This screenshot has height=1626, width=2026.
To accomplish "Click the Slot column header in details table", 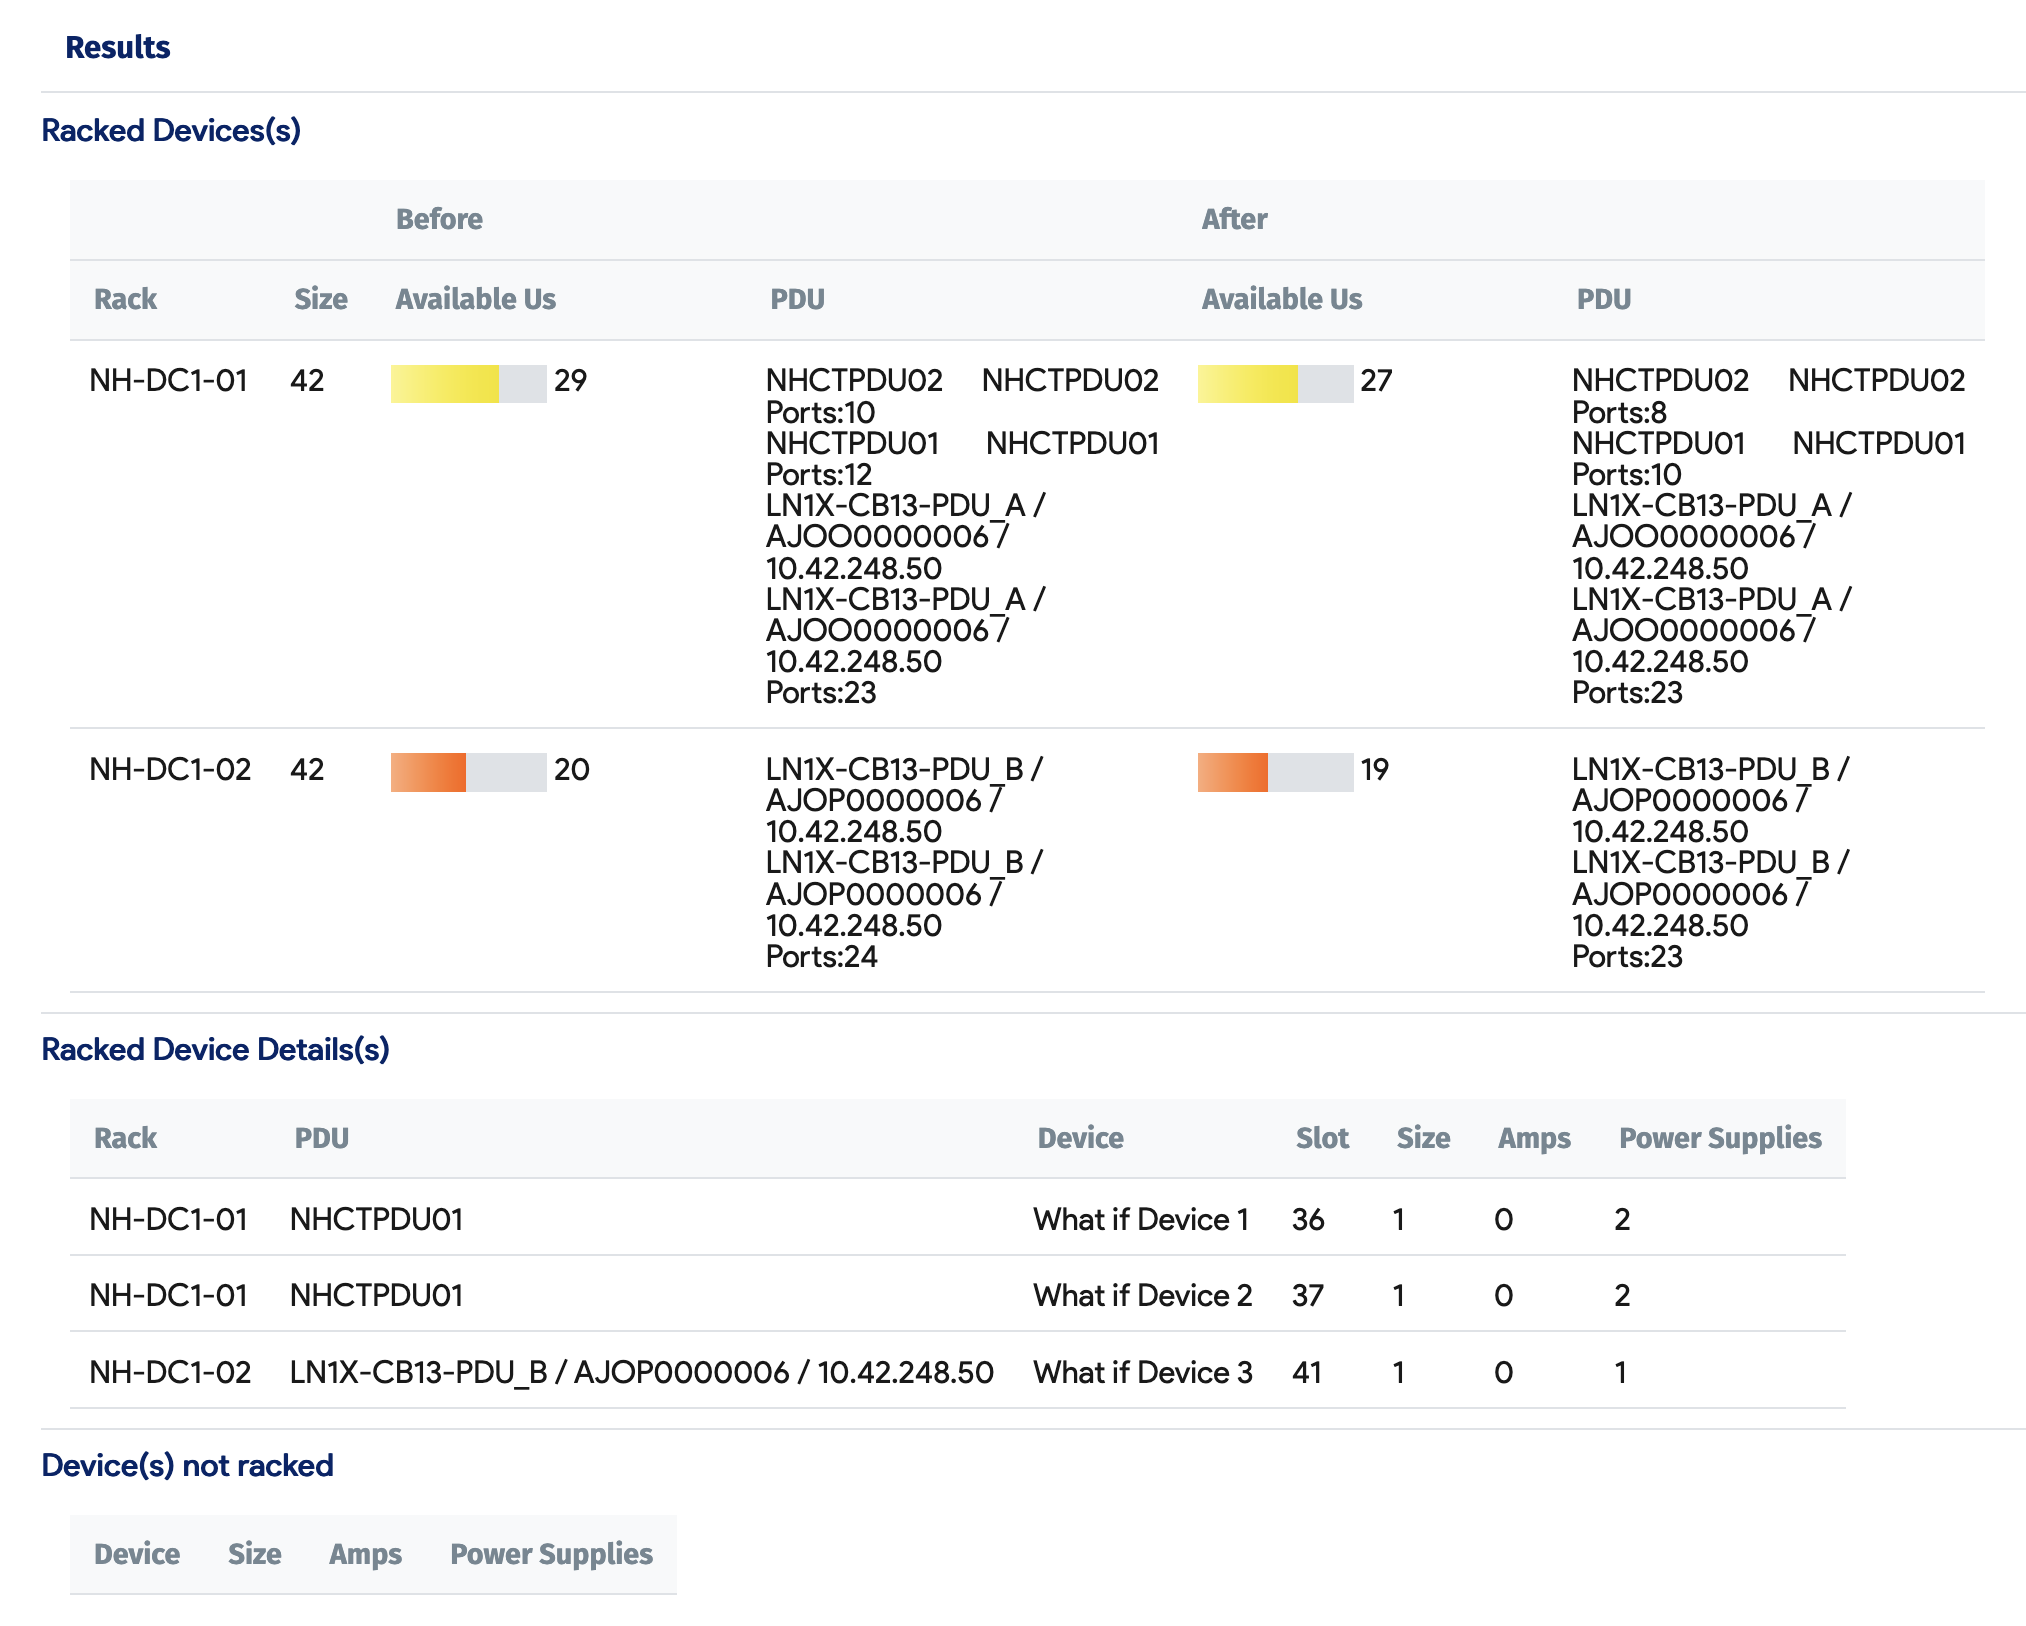I will [1321, 1138].
